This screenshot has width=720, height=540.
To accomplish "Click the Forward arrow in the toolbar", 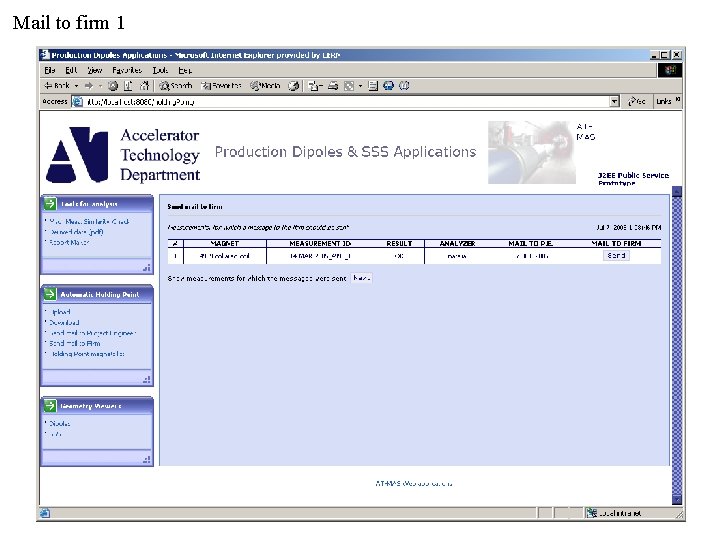I will pyautogui.click(x=89, y=86).
